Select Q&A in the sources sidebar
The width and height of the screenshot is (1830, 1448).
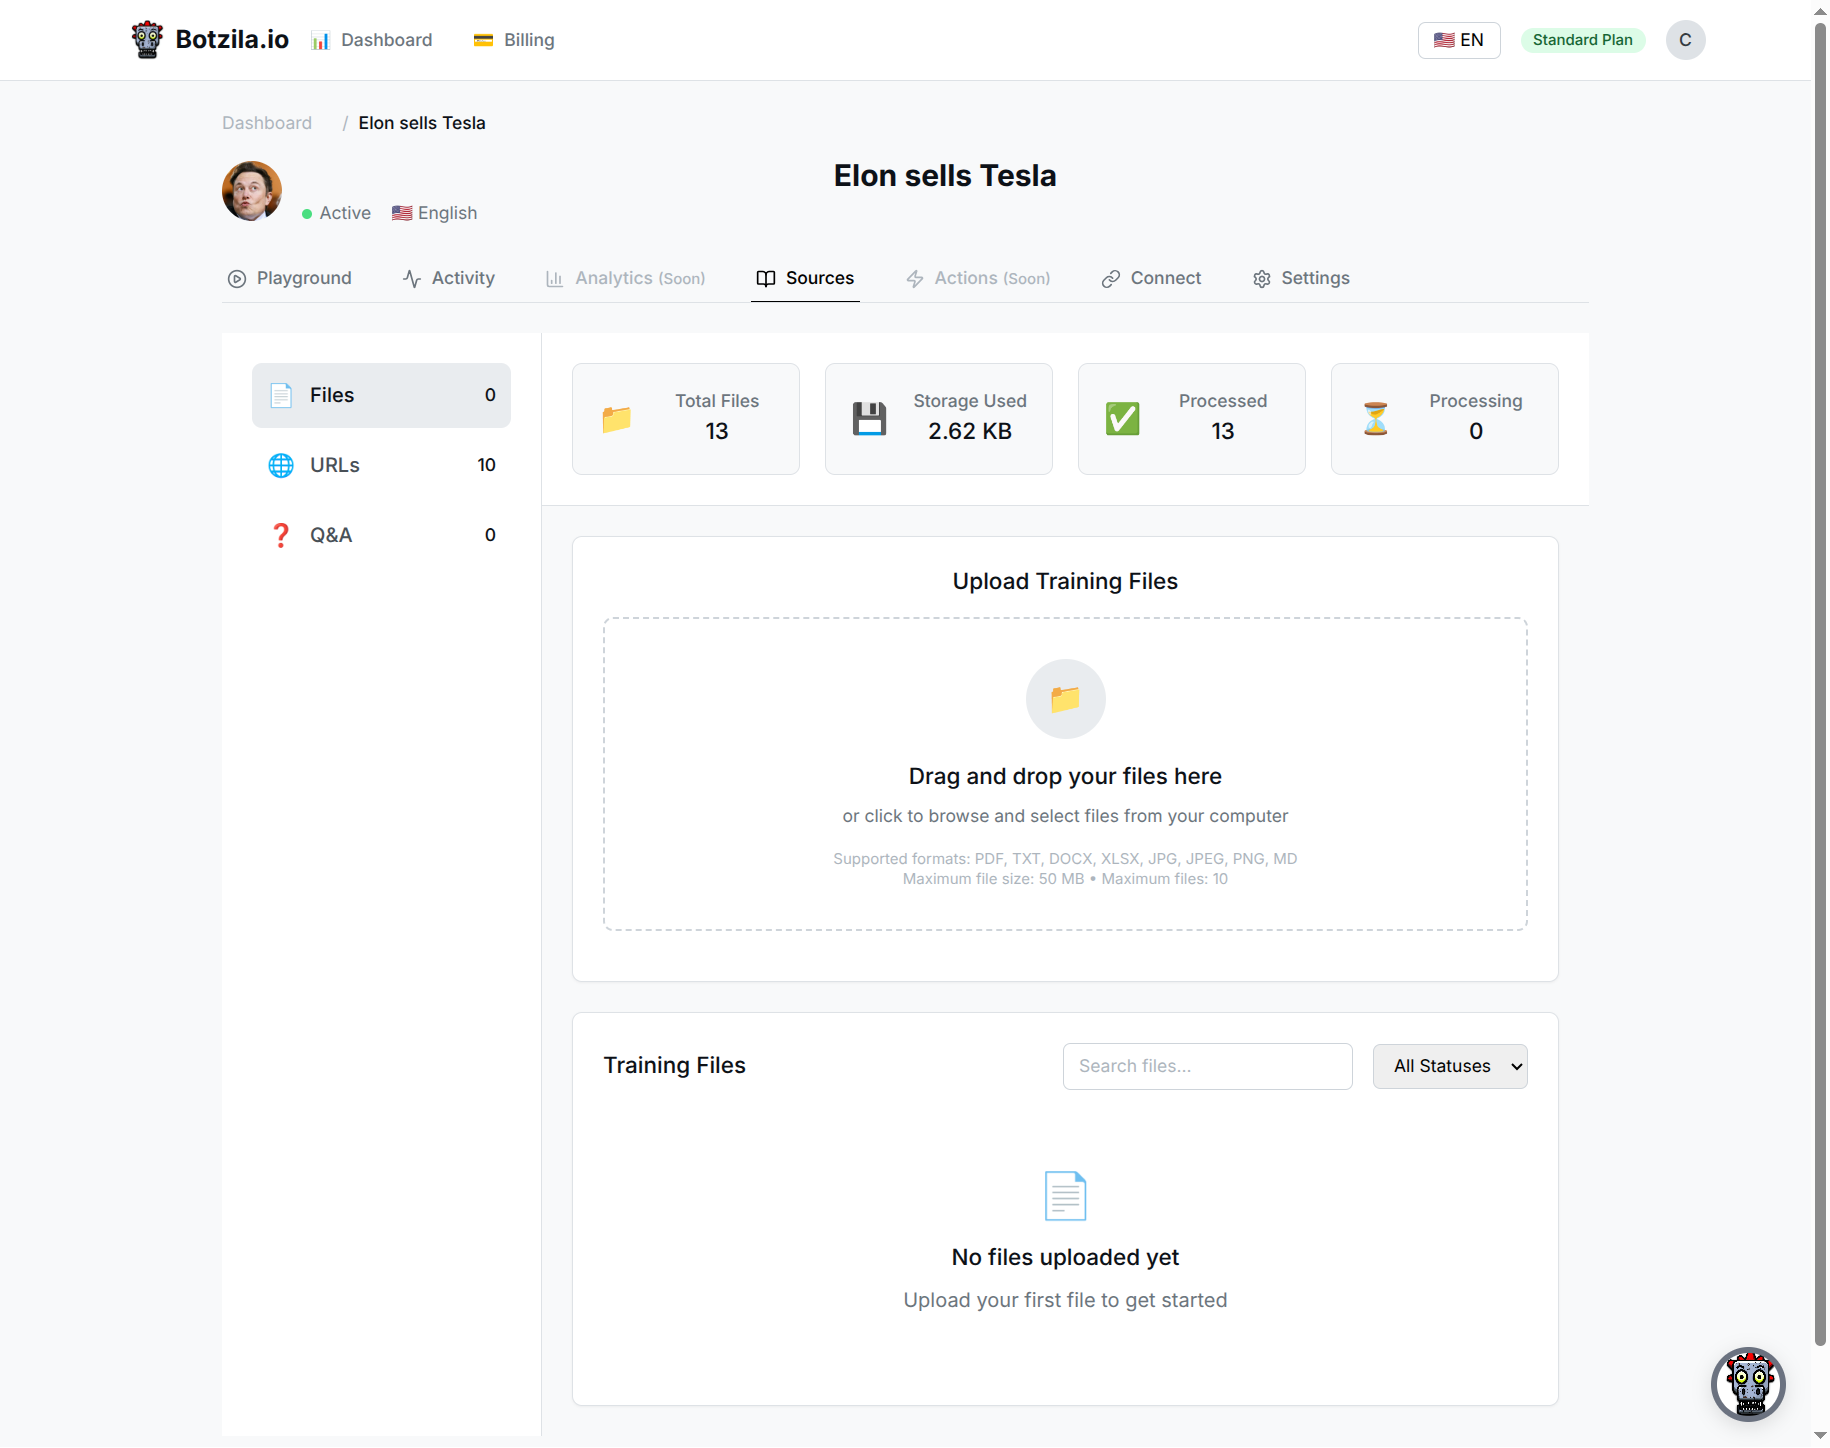point(381,535)
